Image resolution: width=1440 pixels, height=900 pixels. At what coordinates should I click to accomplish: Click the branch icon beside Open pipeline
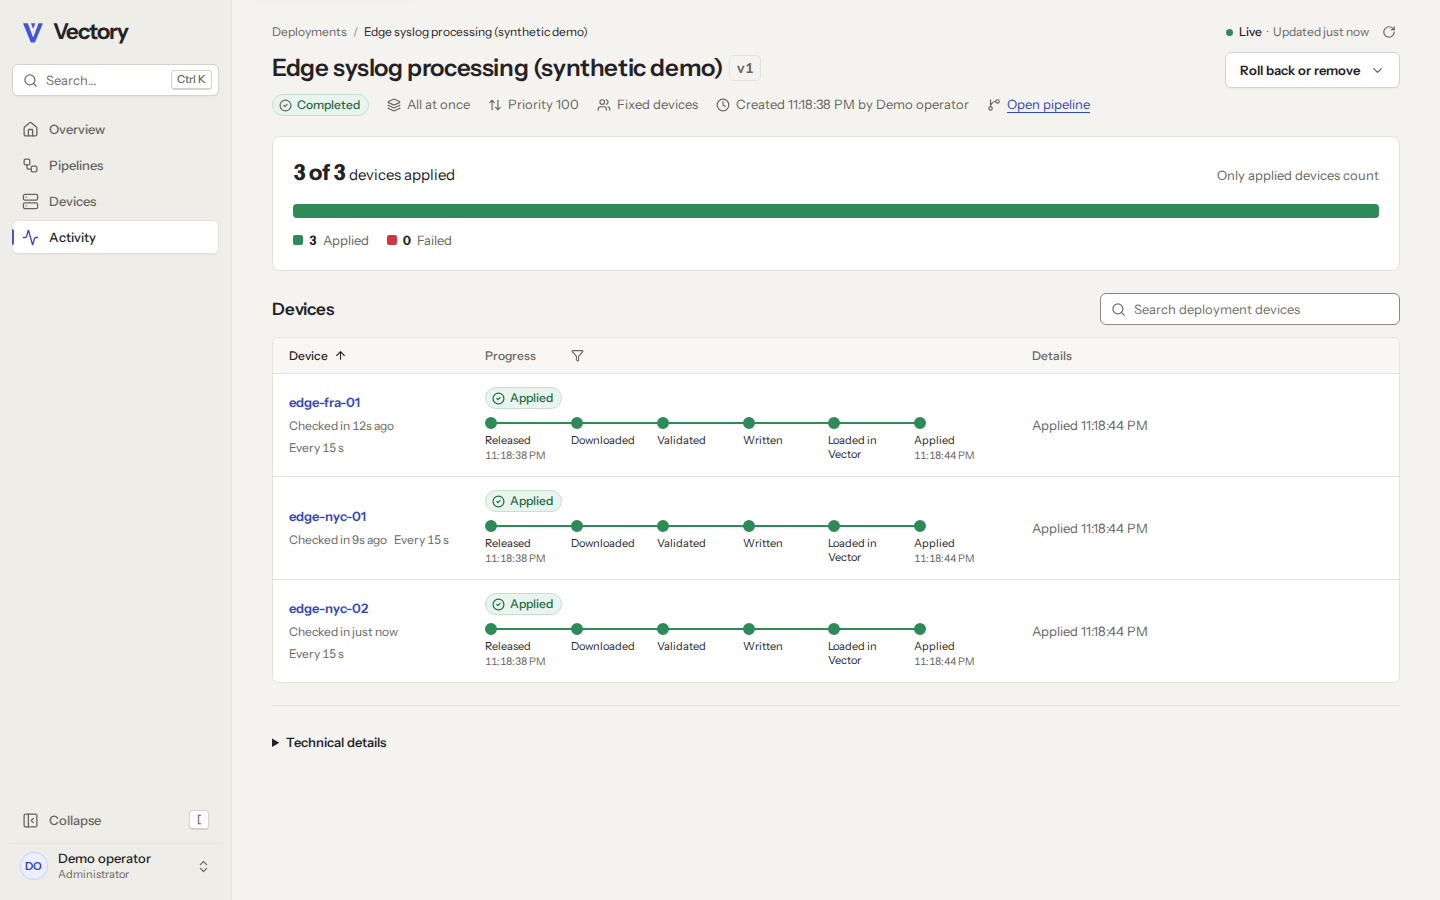coord(994,105)
